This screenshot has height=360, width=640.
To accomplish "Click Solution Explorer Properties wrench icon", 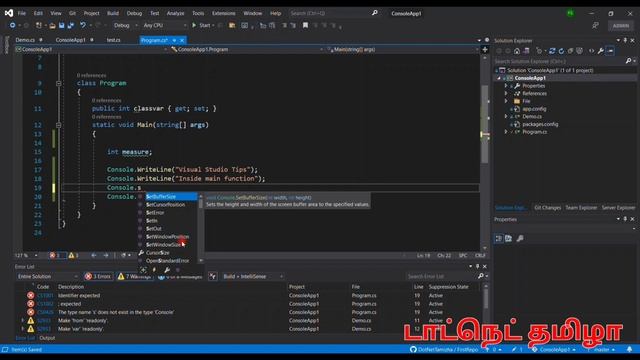I will tap(600, 51).
